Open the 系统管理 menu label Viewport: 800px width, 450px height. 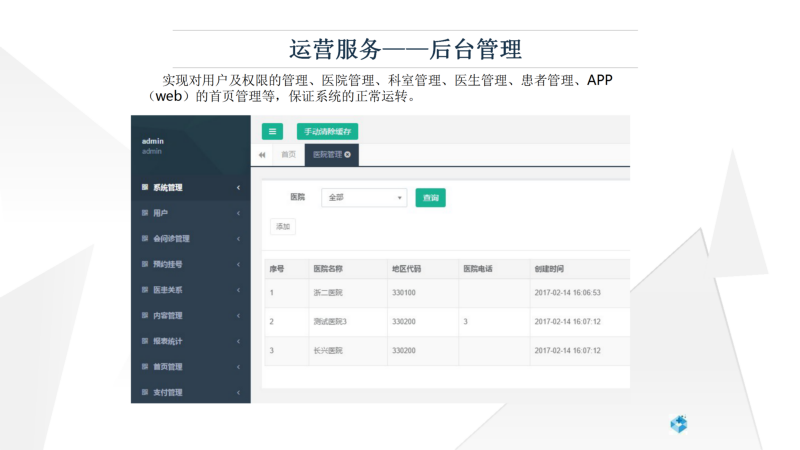[x=168, y=188]
